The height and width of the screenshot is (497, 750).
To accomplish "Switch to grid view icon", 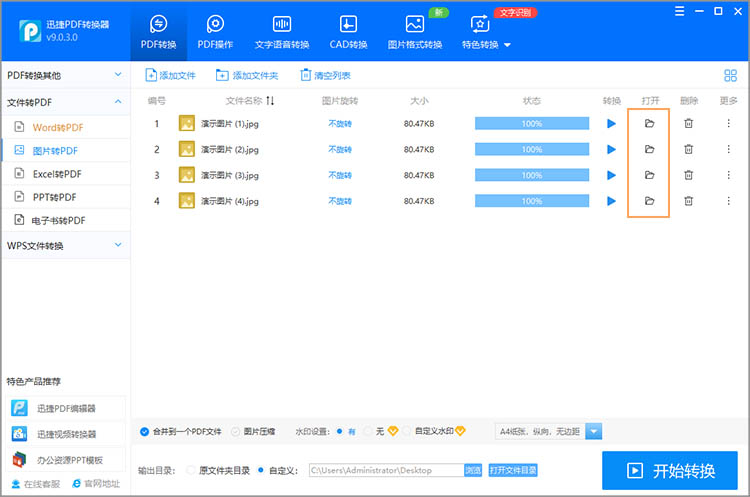I will 730,75.
